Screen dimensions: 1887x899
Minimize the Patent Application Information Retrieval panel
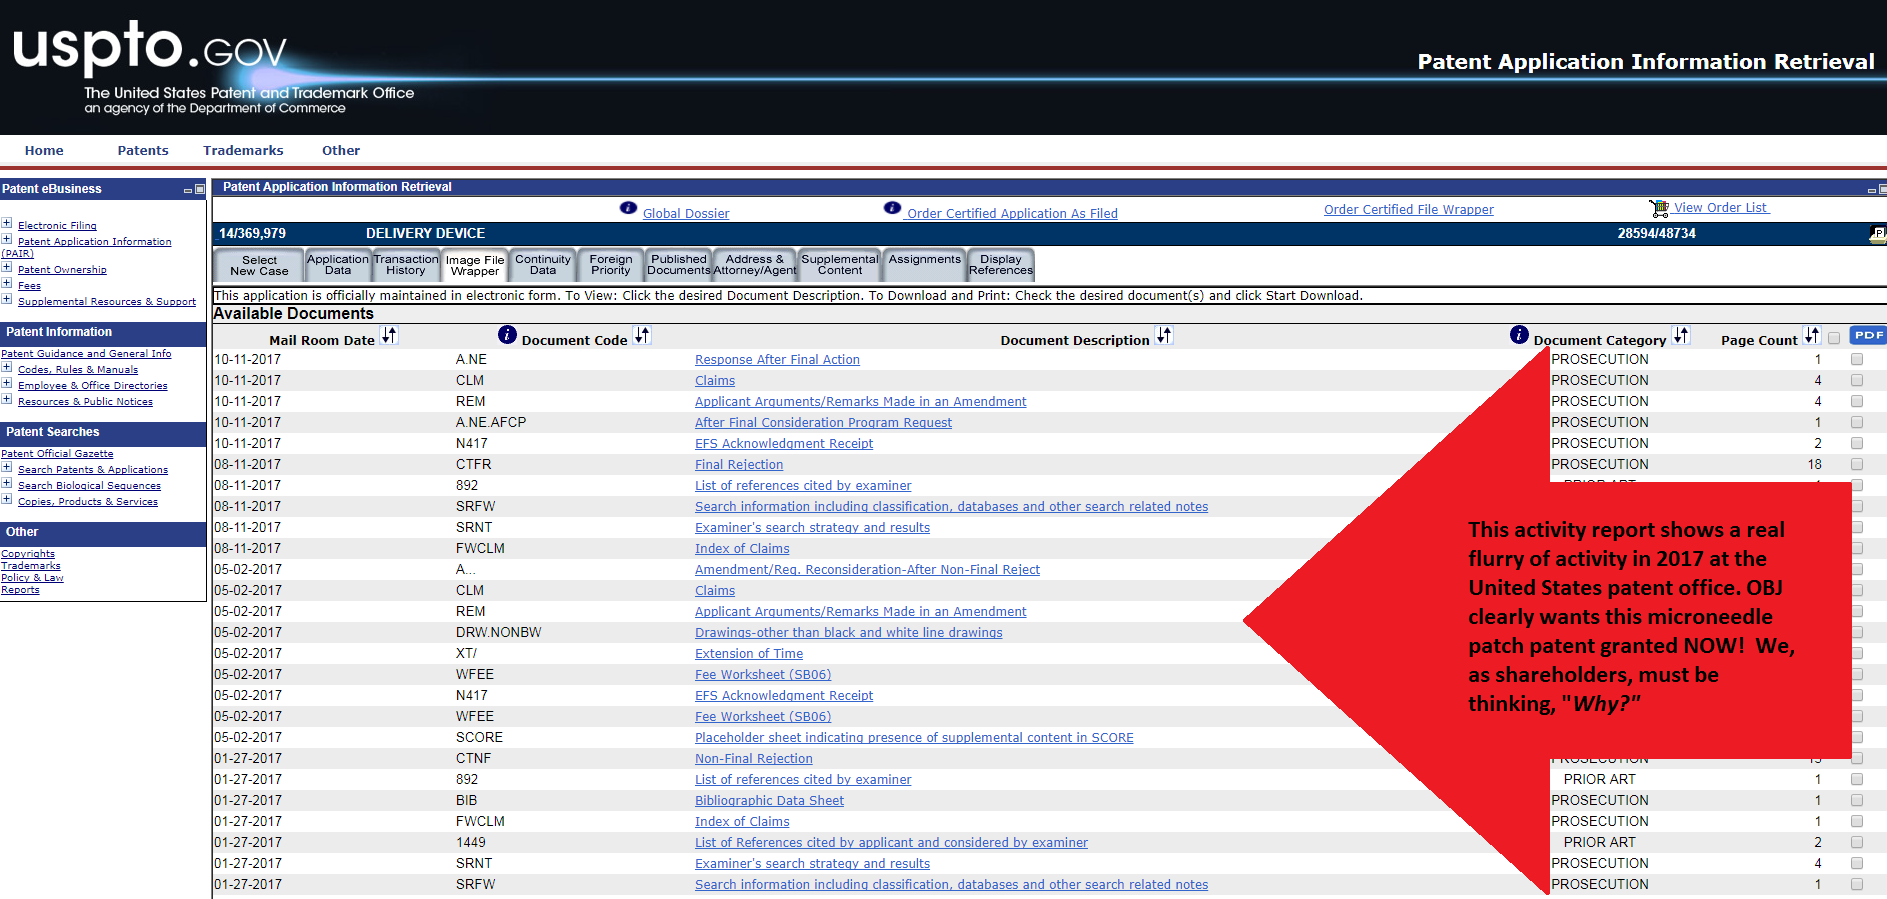[x=1872, y=189]
